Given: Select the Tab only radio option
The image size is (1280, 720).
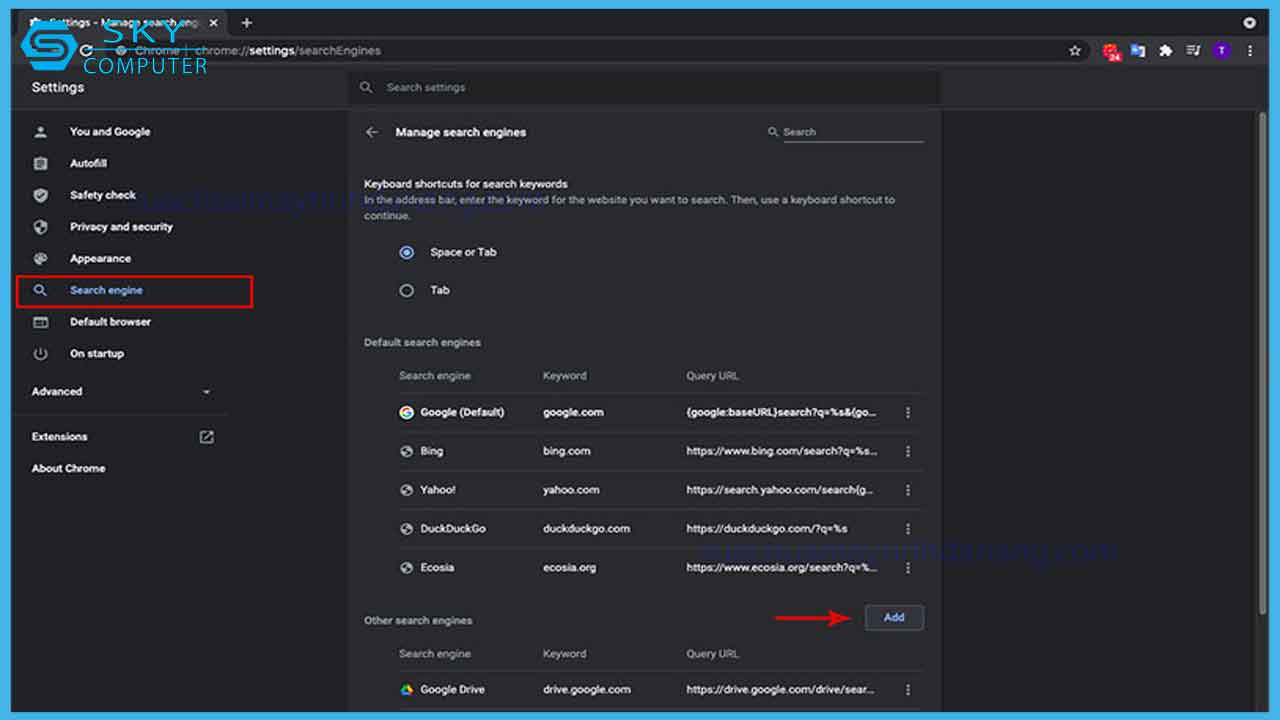Looking at the screenshot, I should [x=407, y=291].
